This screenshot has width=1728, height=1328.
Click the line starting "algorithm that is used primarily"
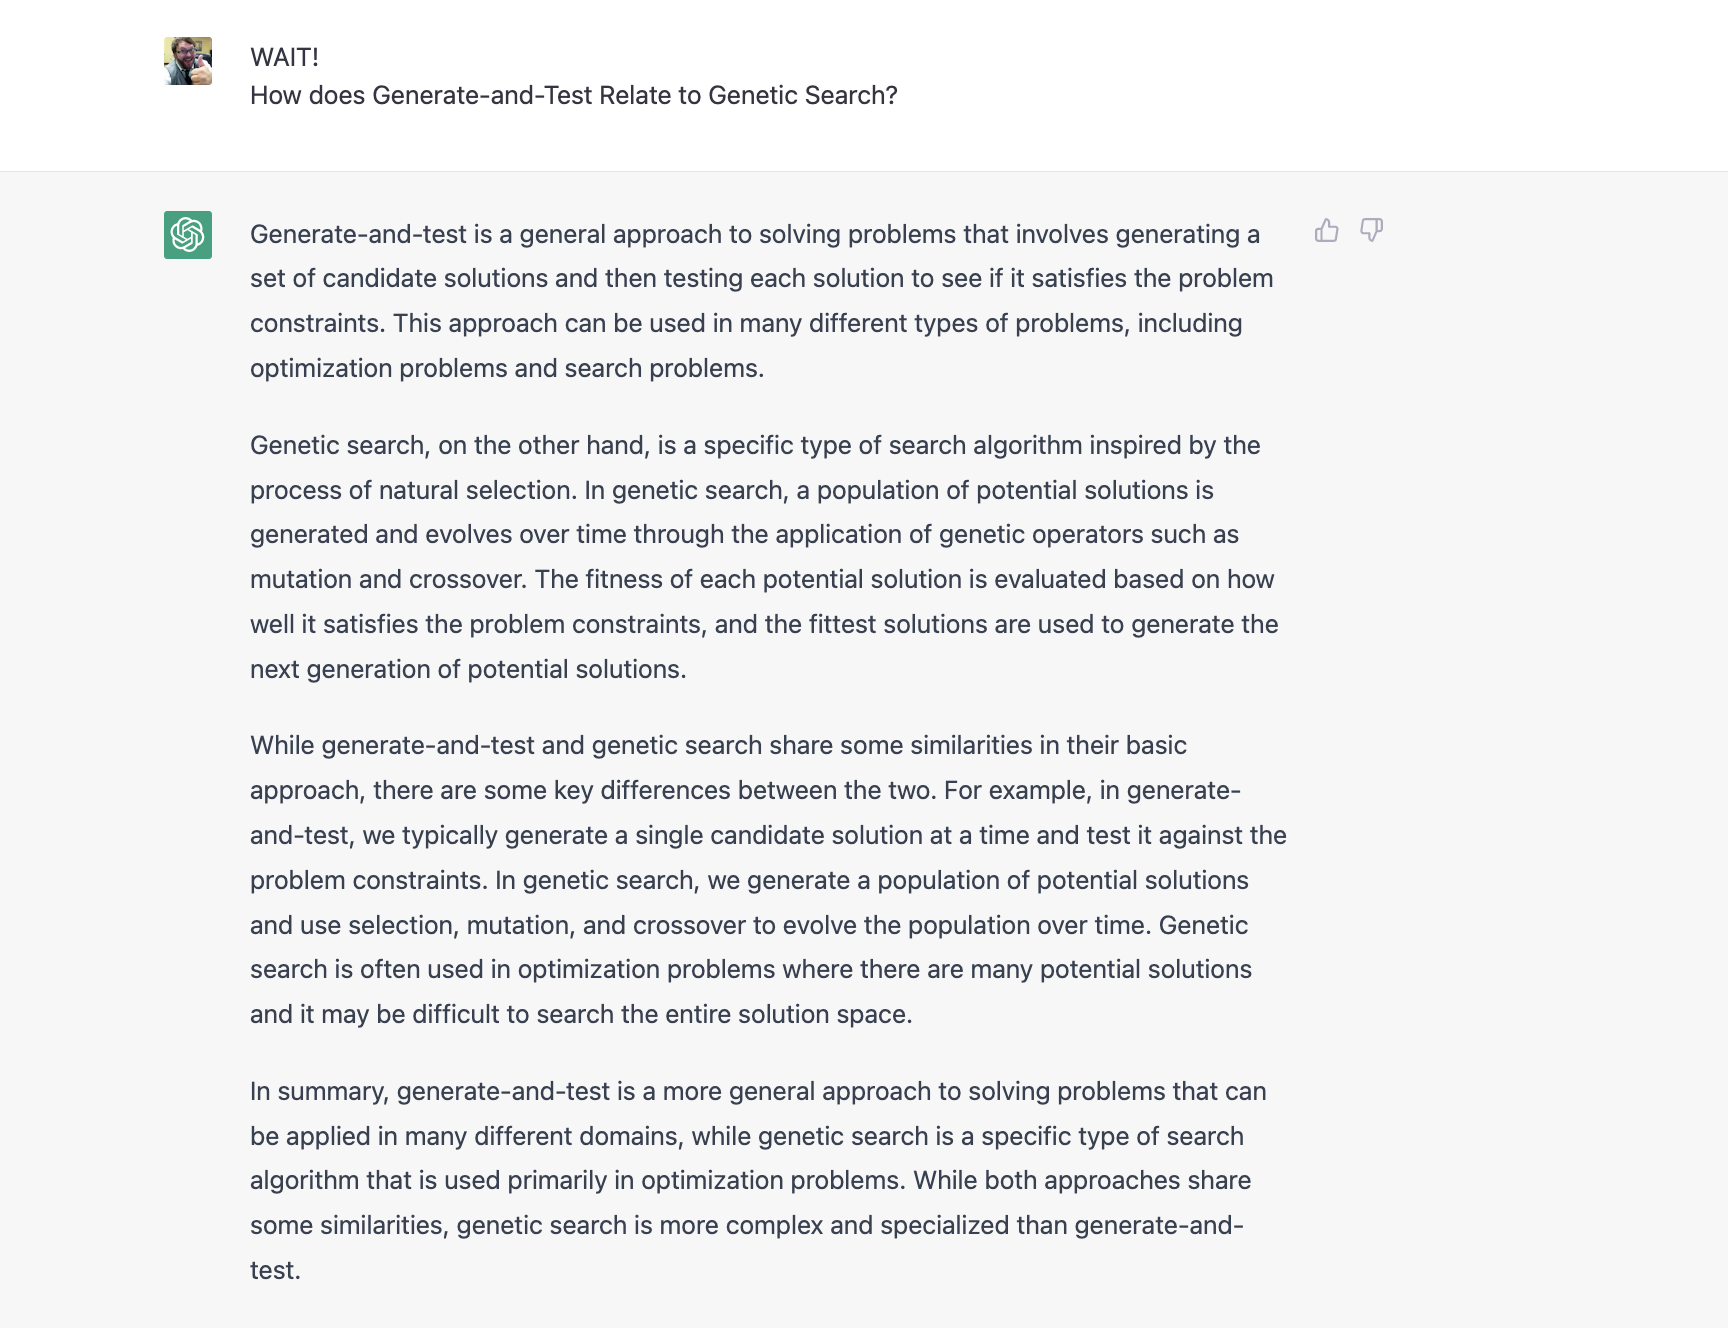(x=750, y=1180)
